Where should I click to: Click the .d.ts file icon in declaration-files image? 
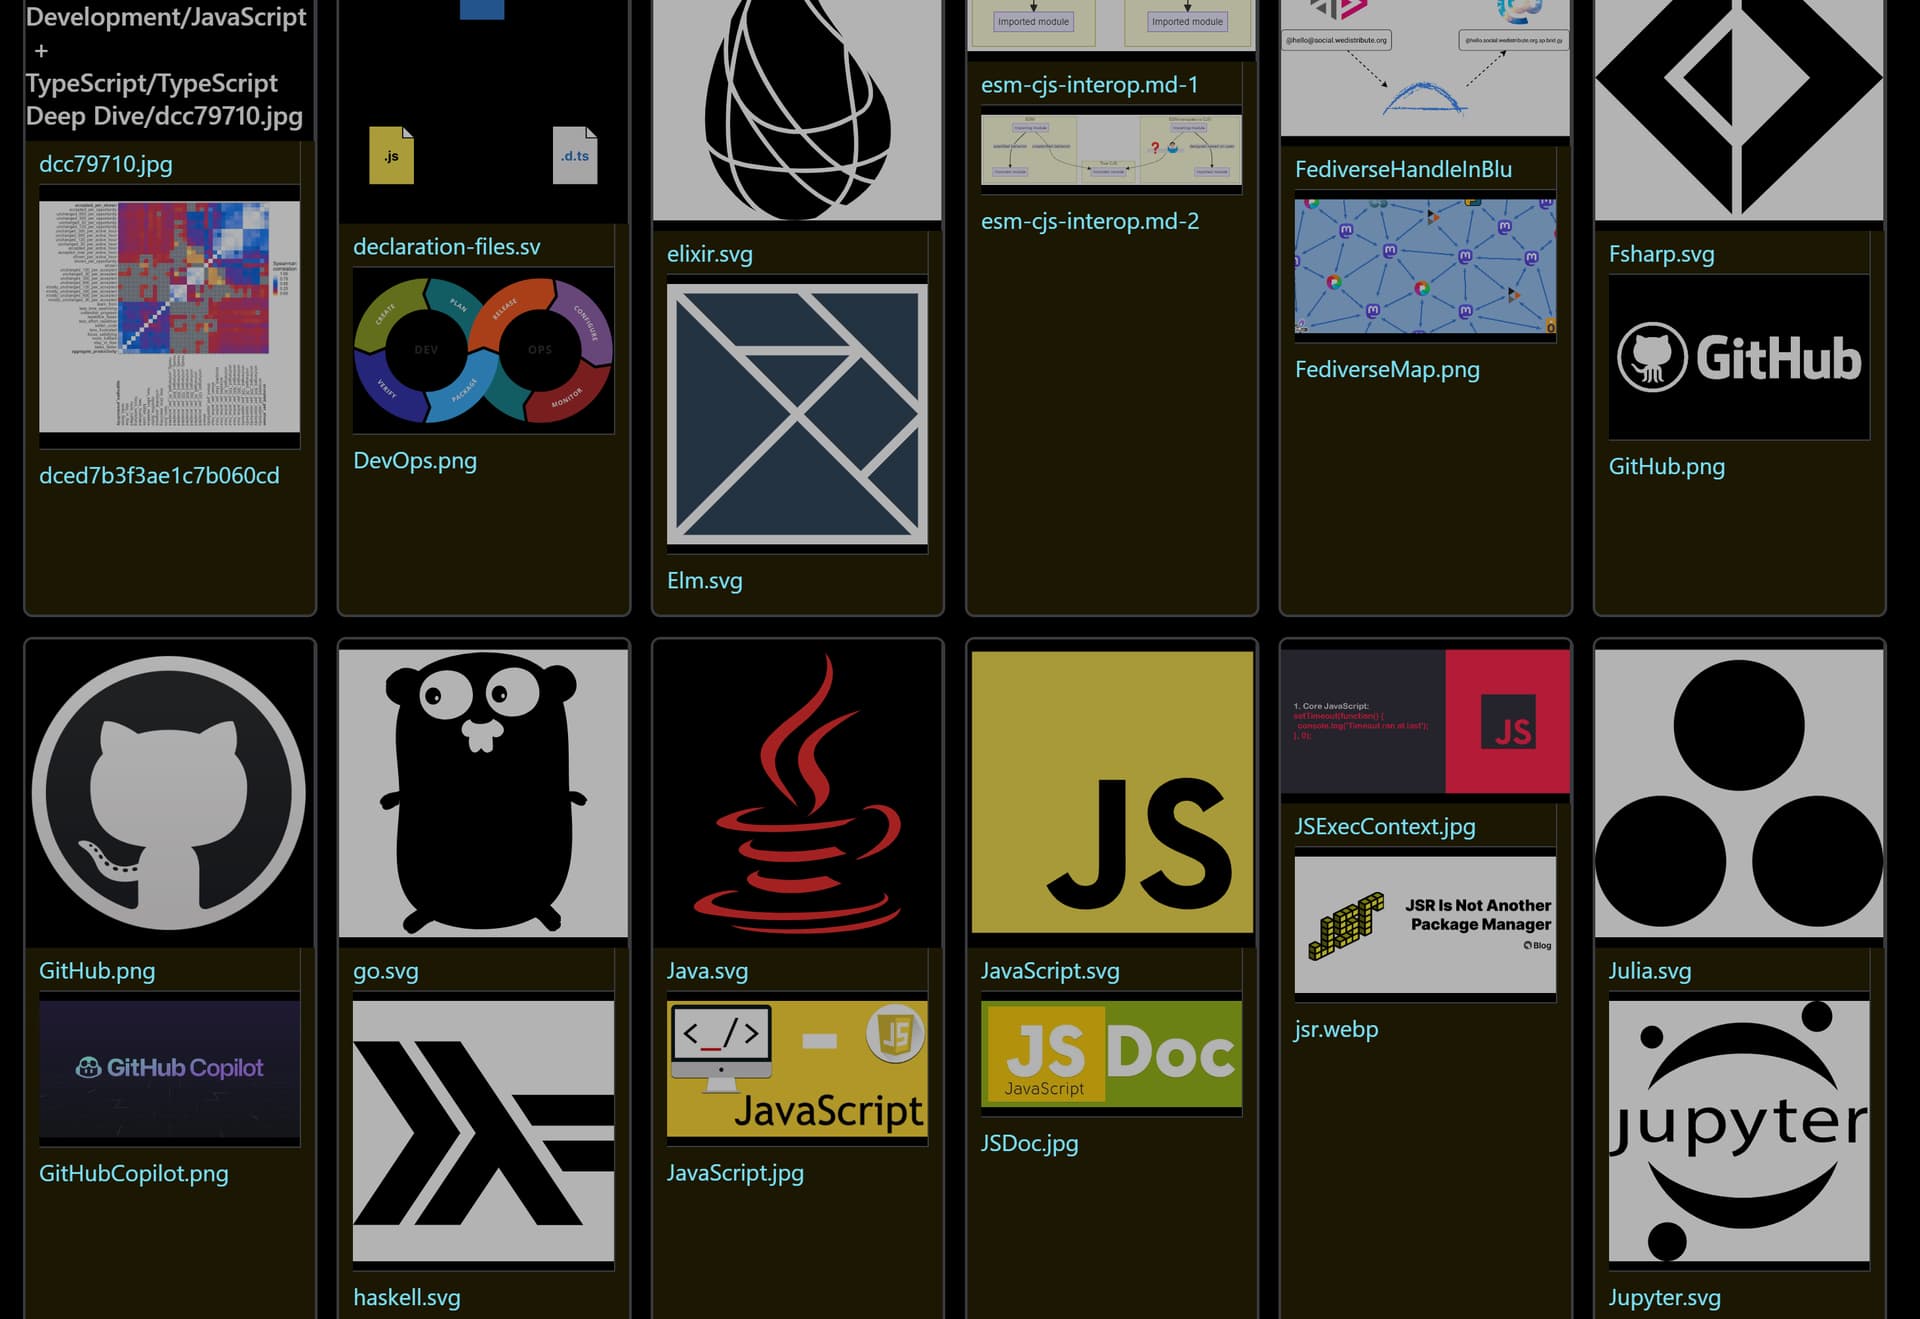coord(575,155)
